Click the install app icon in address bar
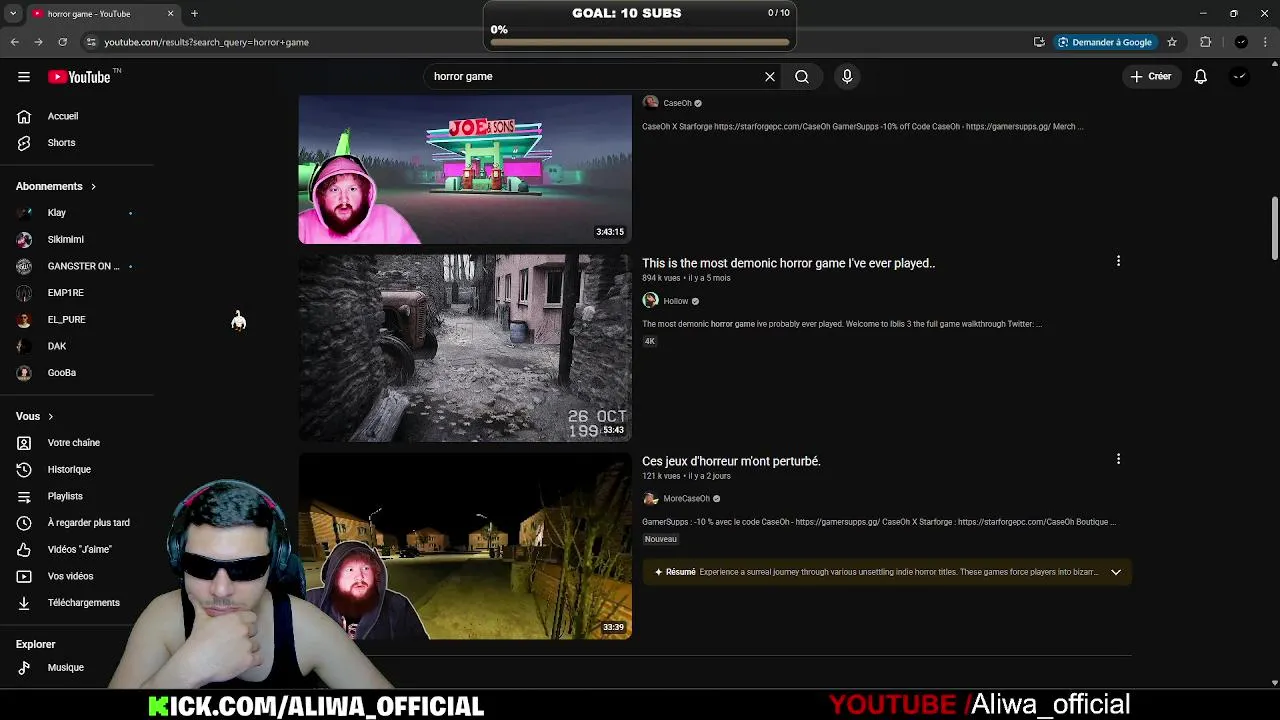 1039,42
